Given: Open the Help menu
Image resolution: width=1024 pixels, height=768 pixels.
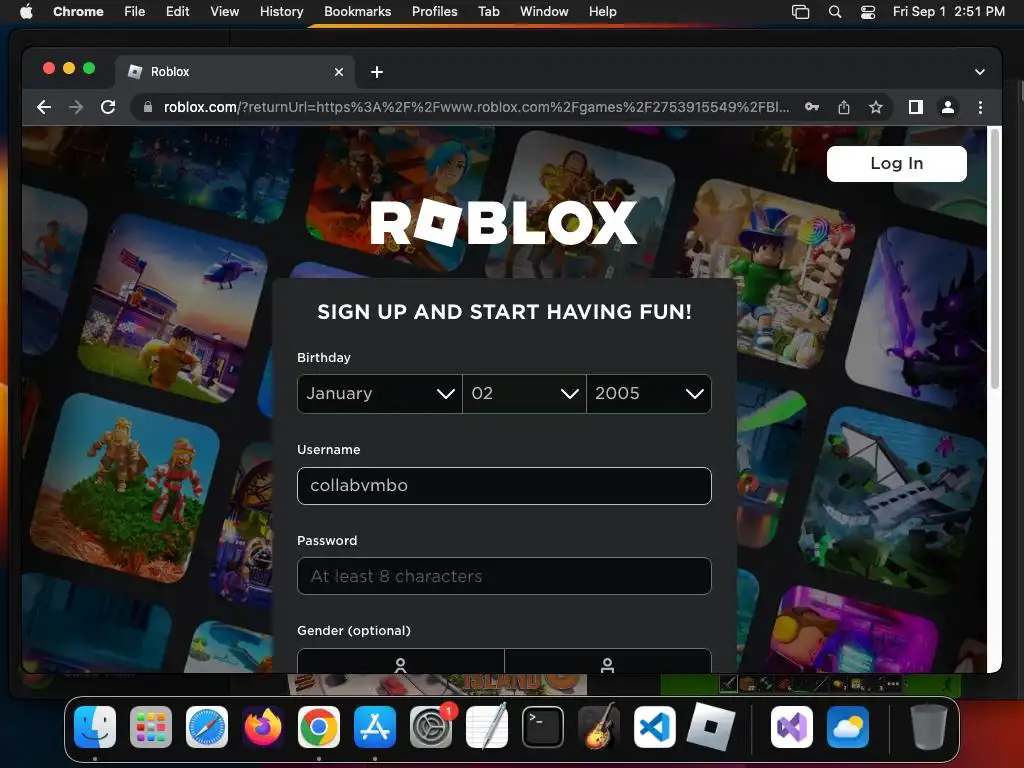Looking at the screenshot, I should pos(602,11).
